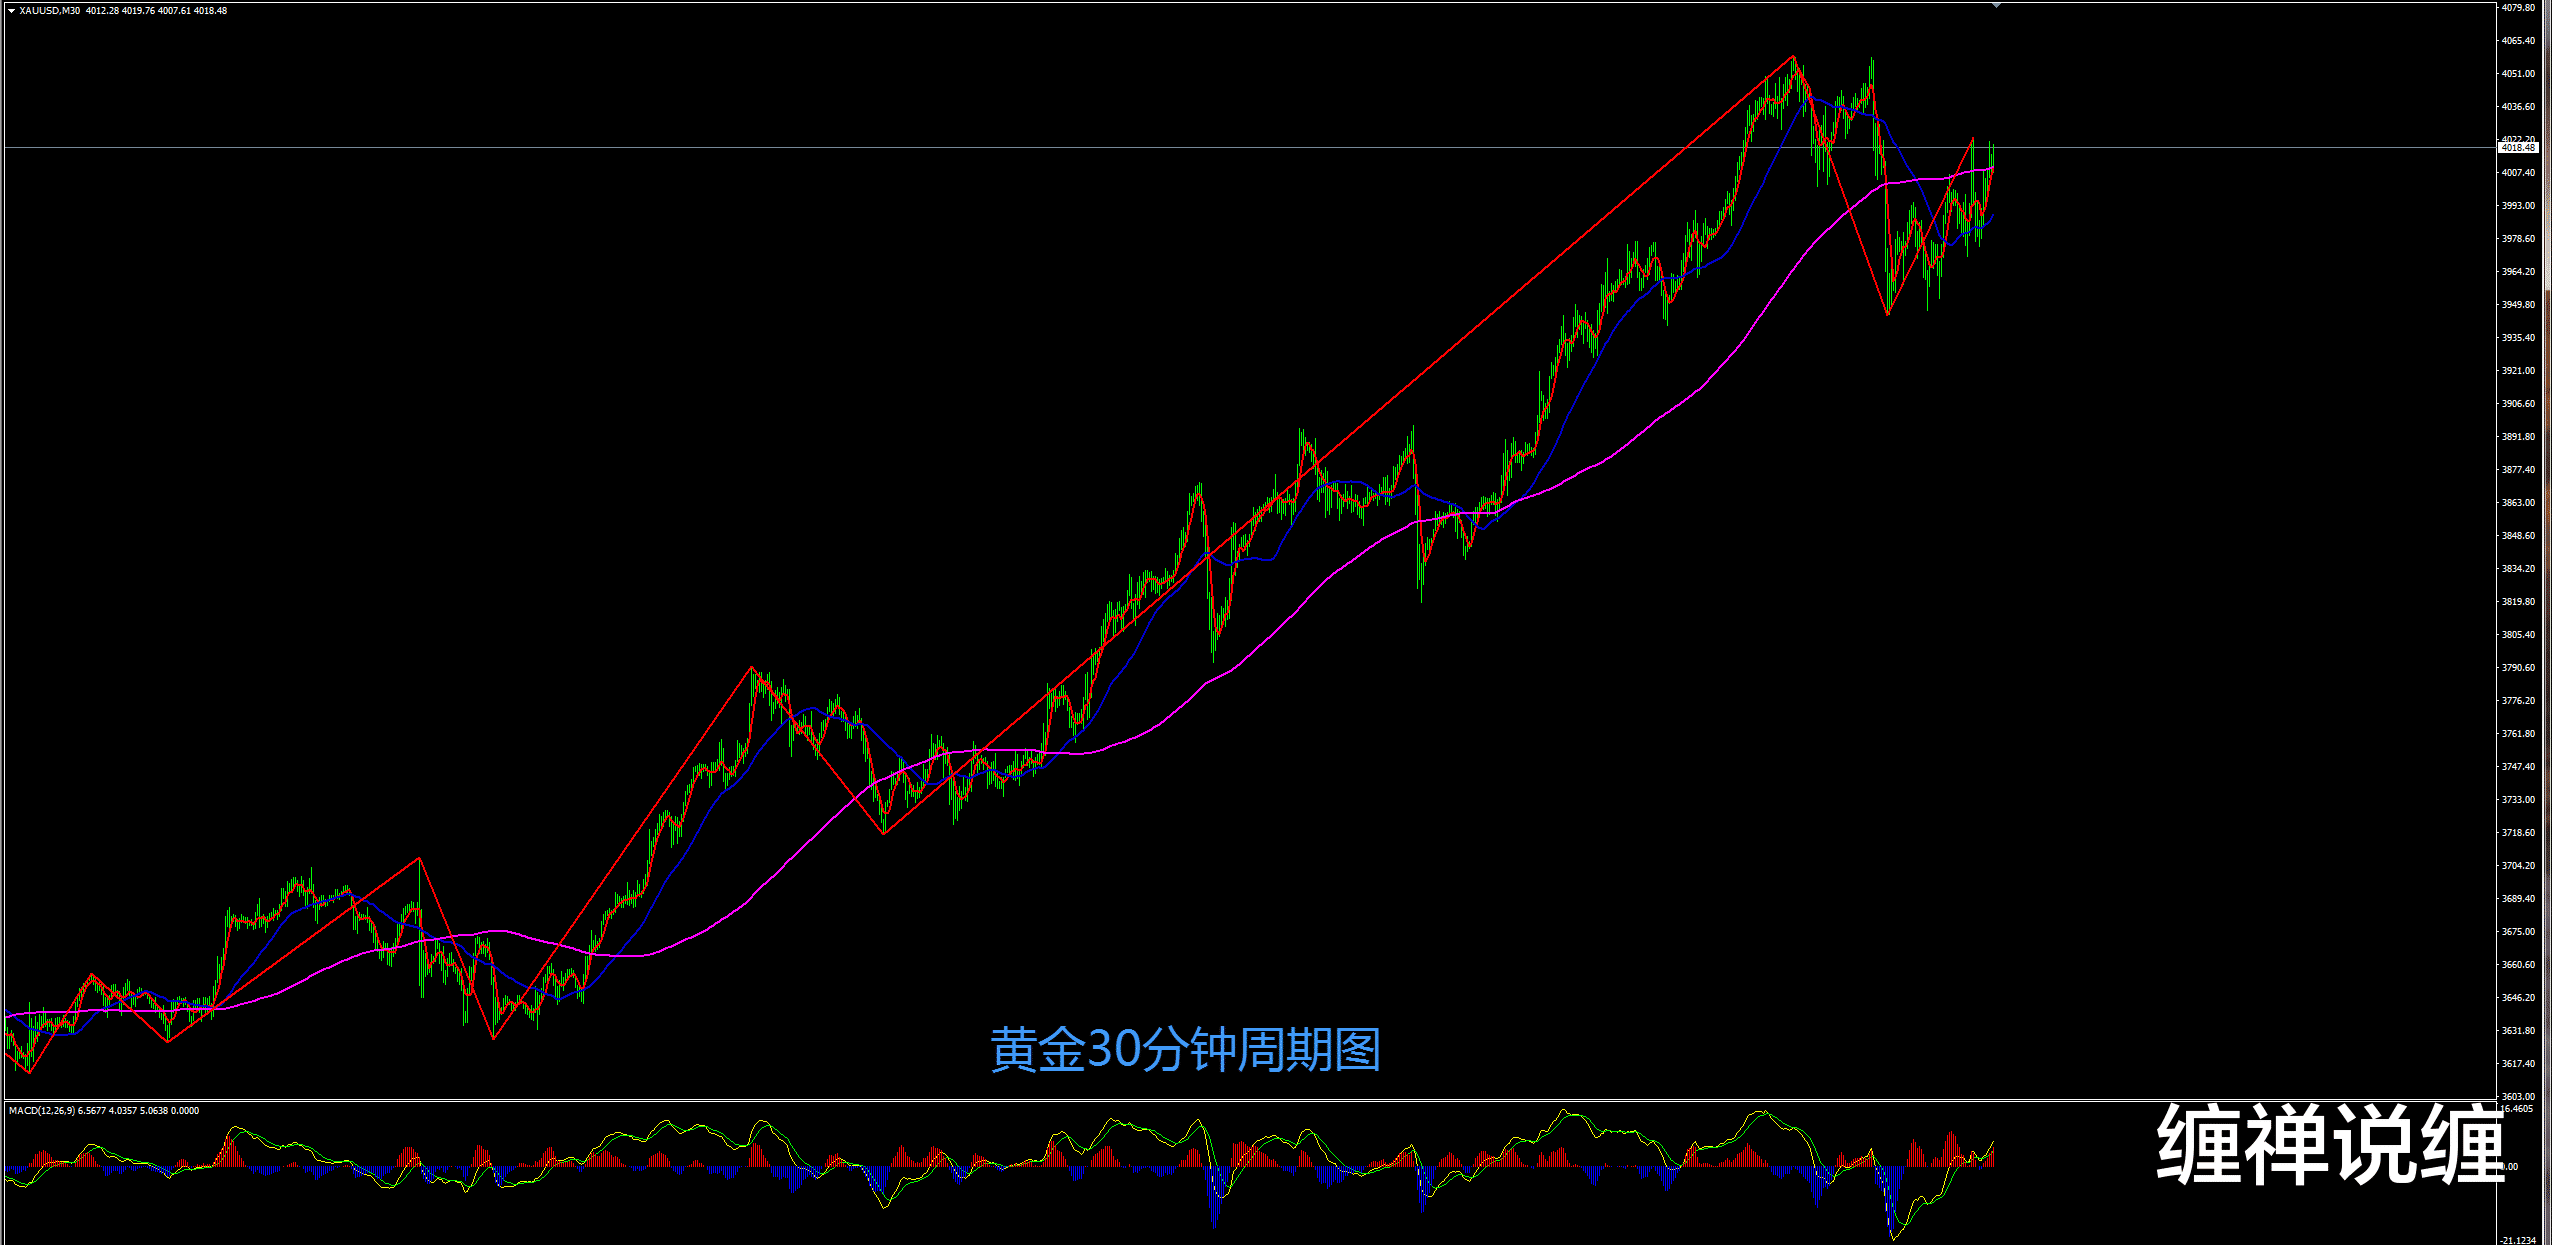This screenshot has width=2552, height=1245.
Task: Click the grey chart shift marker triangle
Action: coord(1996,6)
